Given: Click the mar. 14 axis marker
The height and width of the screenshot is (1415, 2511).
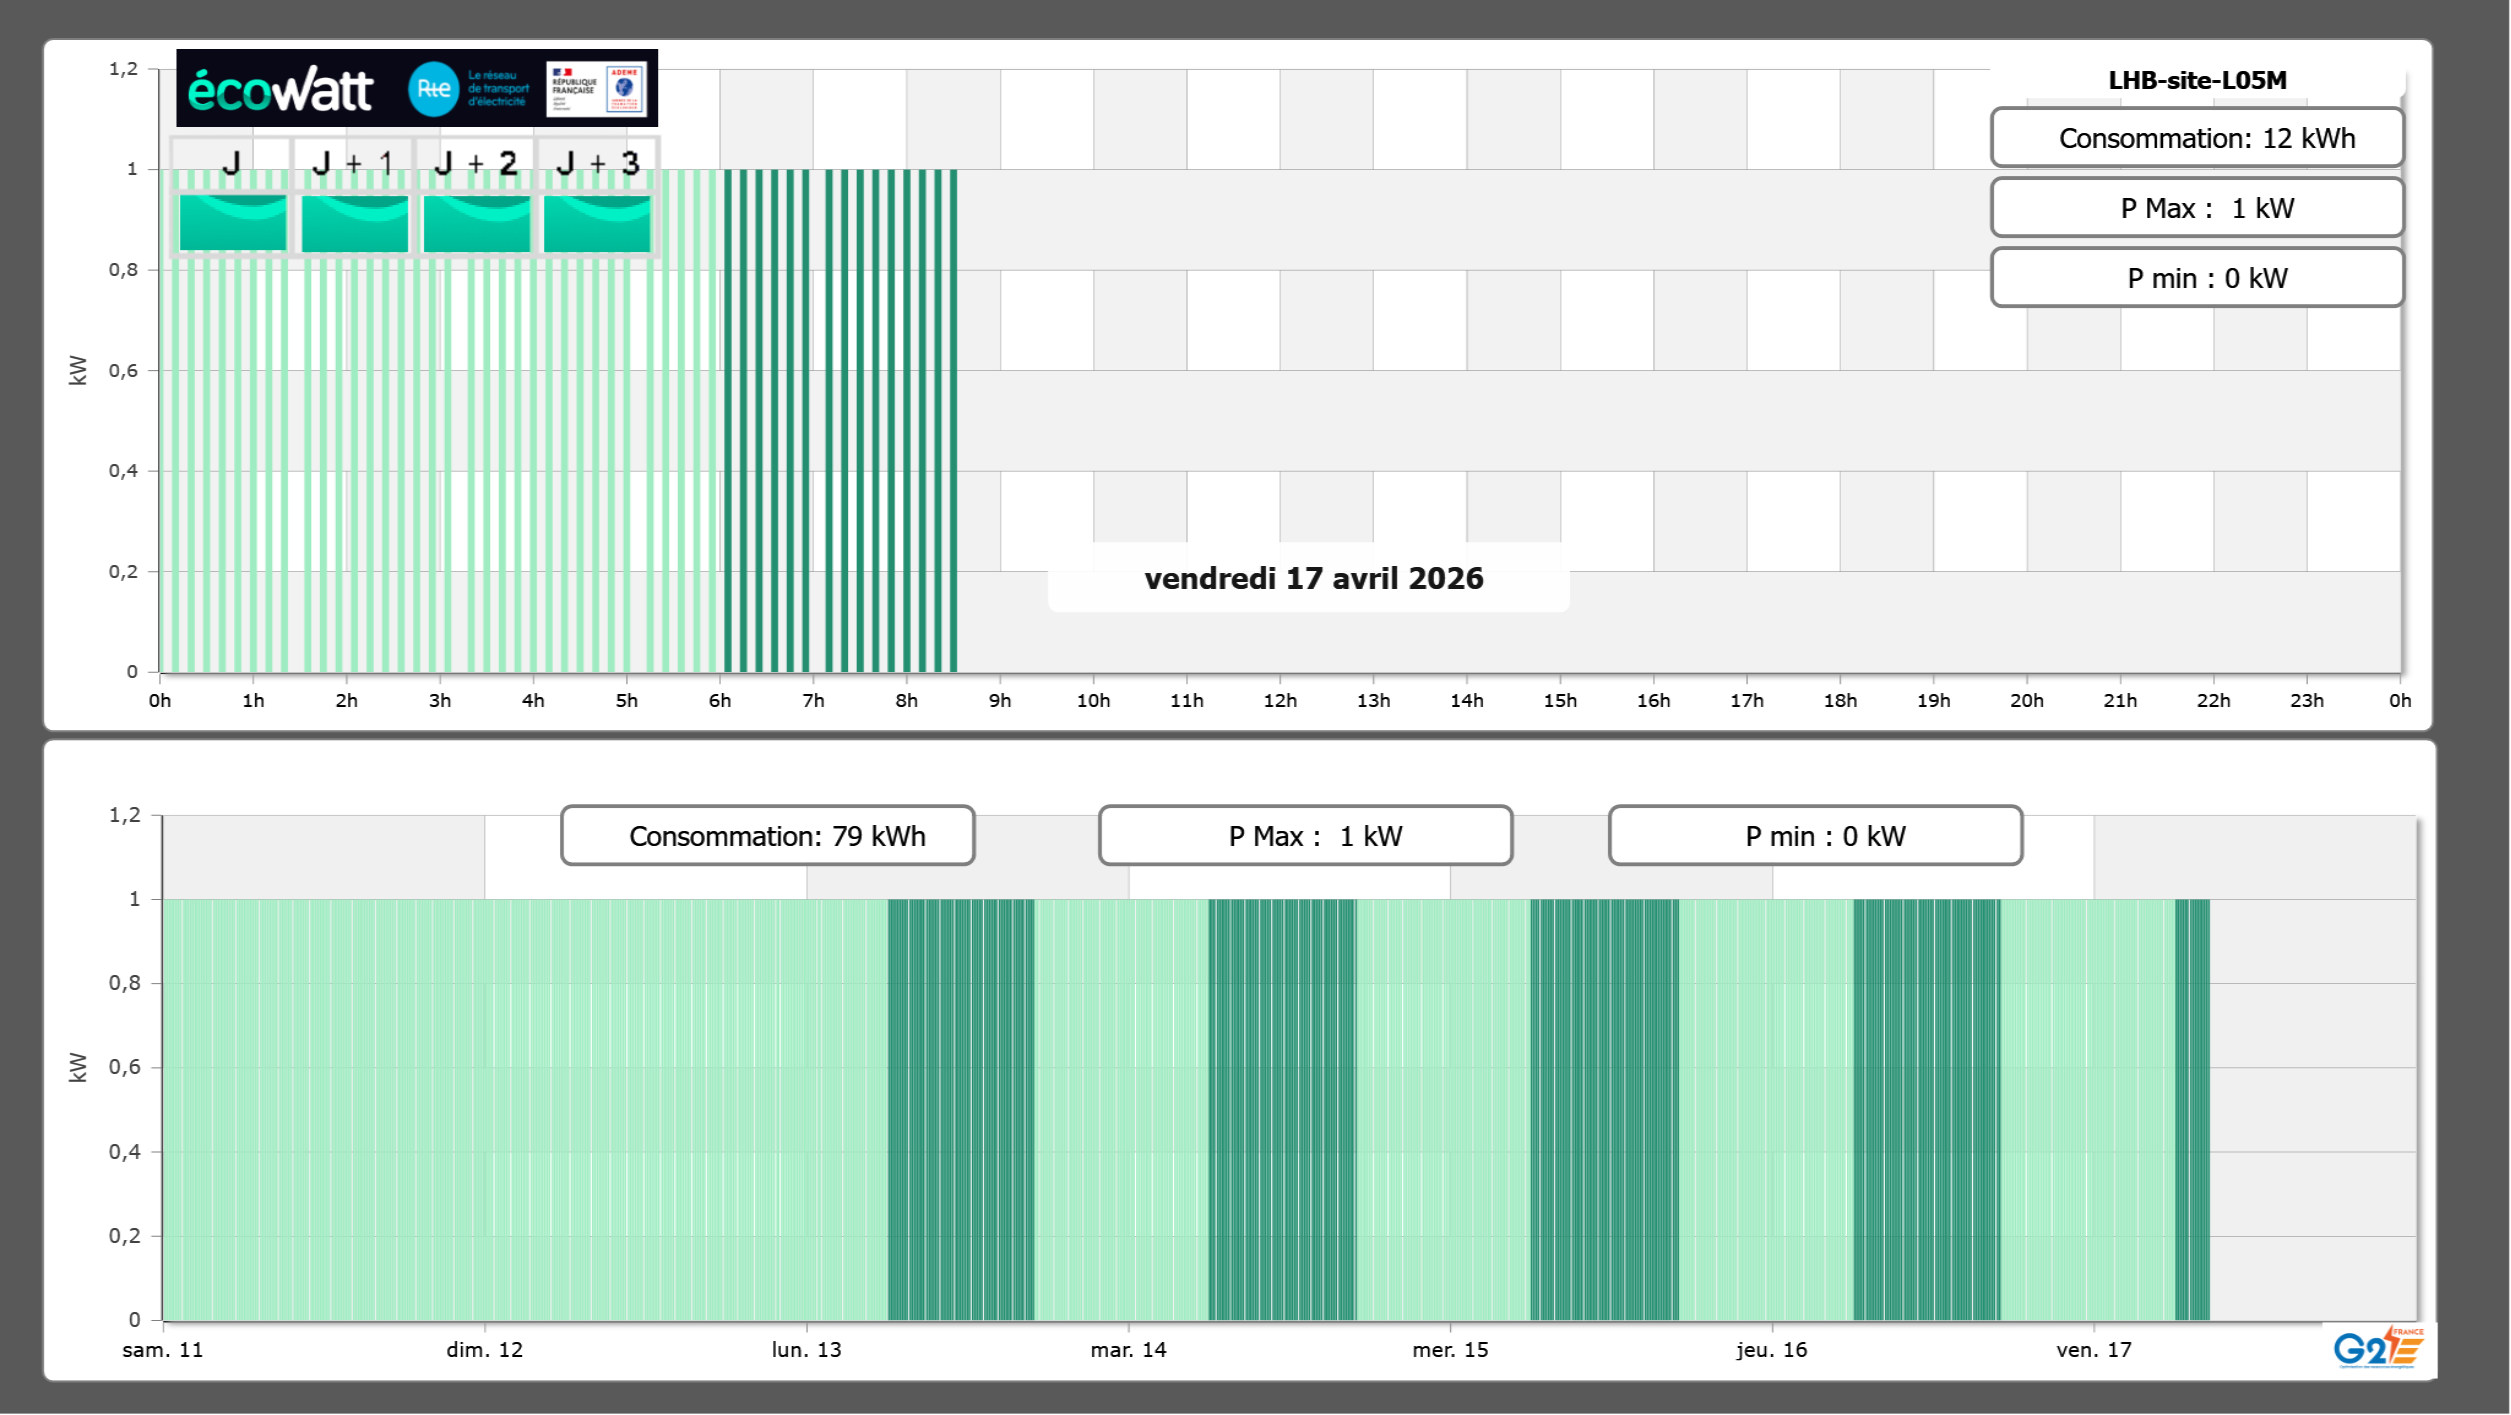Looking at the screenshot, I should (x=1128, y=1349).
